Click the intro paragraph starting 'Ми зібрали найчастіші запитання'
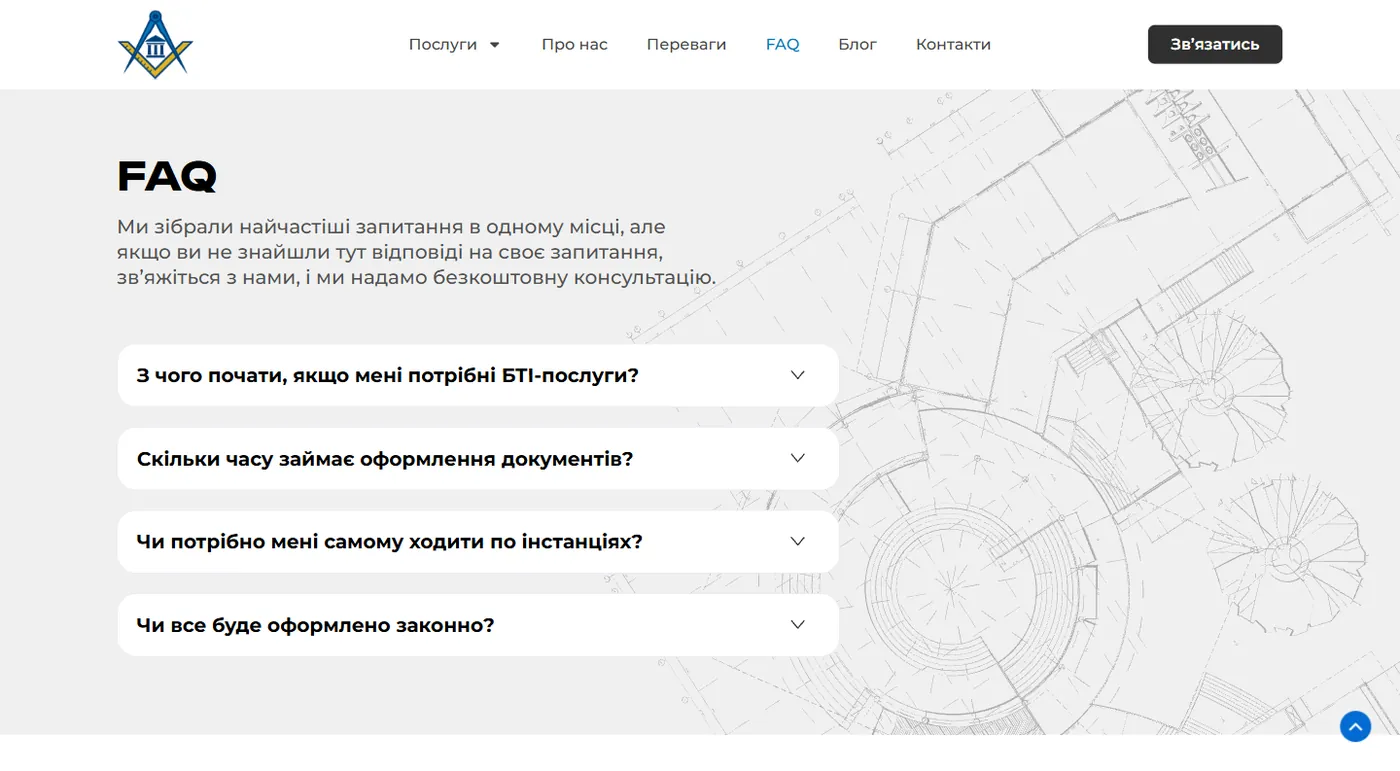This screenshot has width=1400, height=771. point(416,252)
